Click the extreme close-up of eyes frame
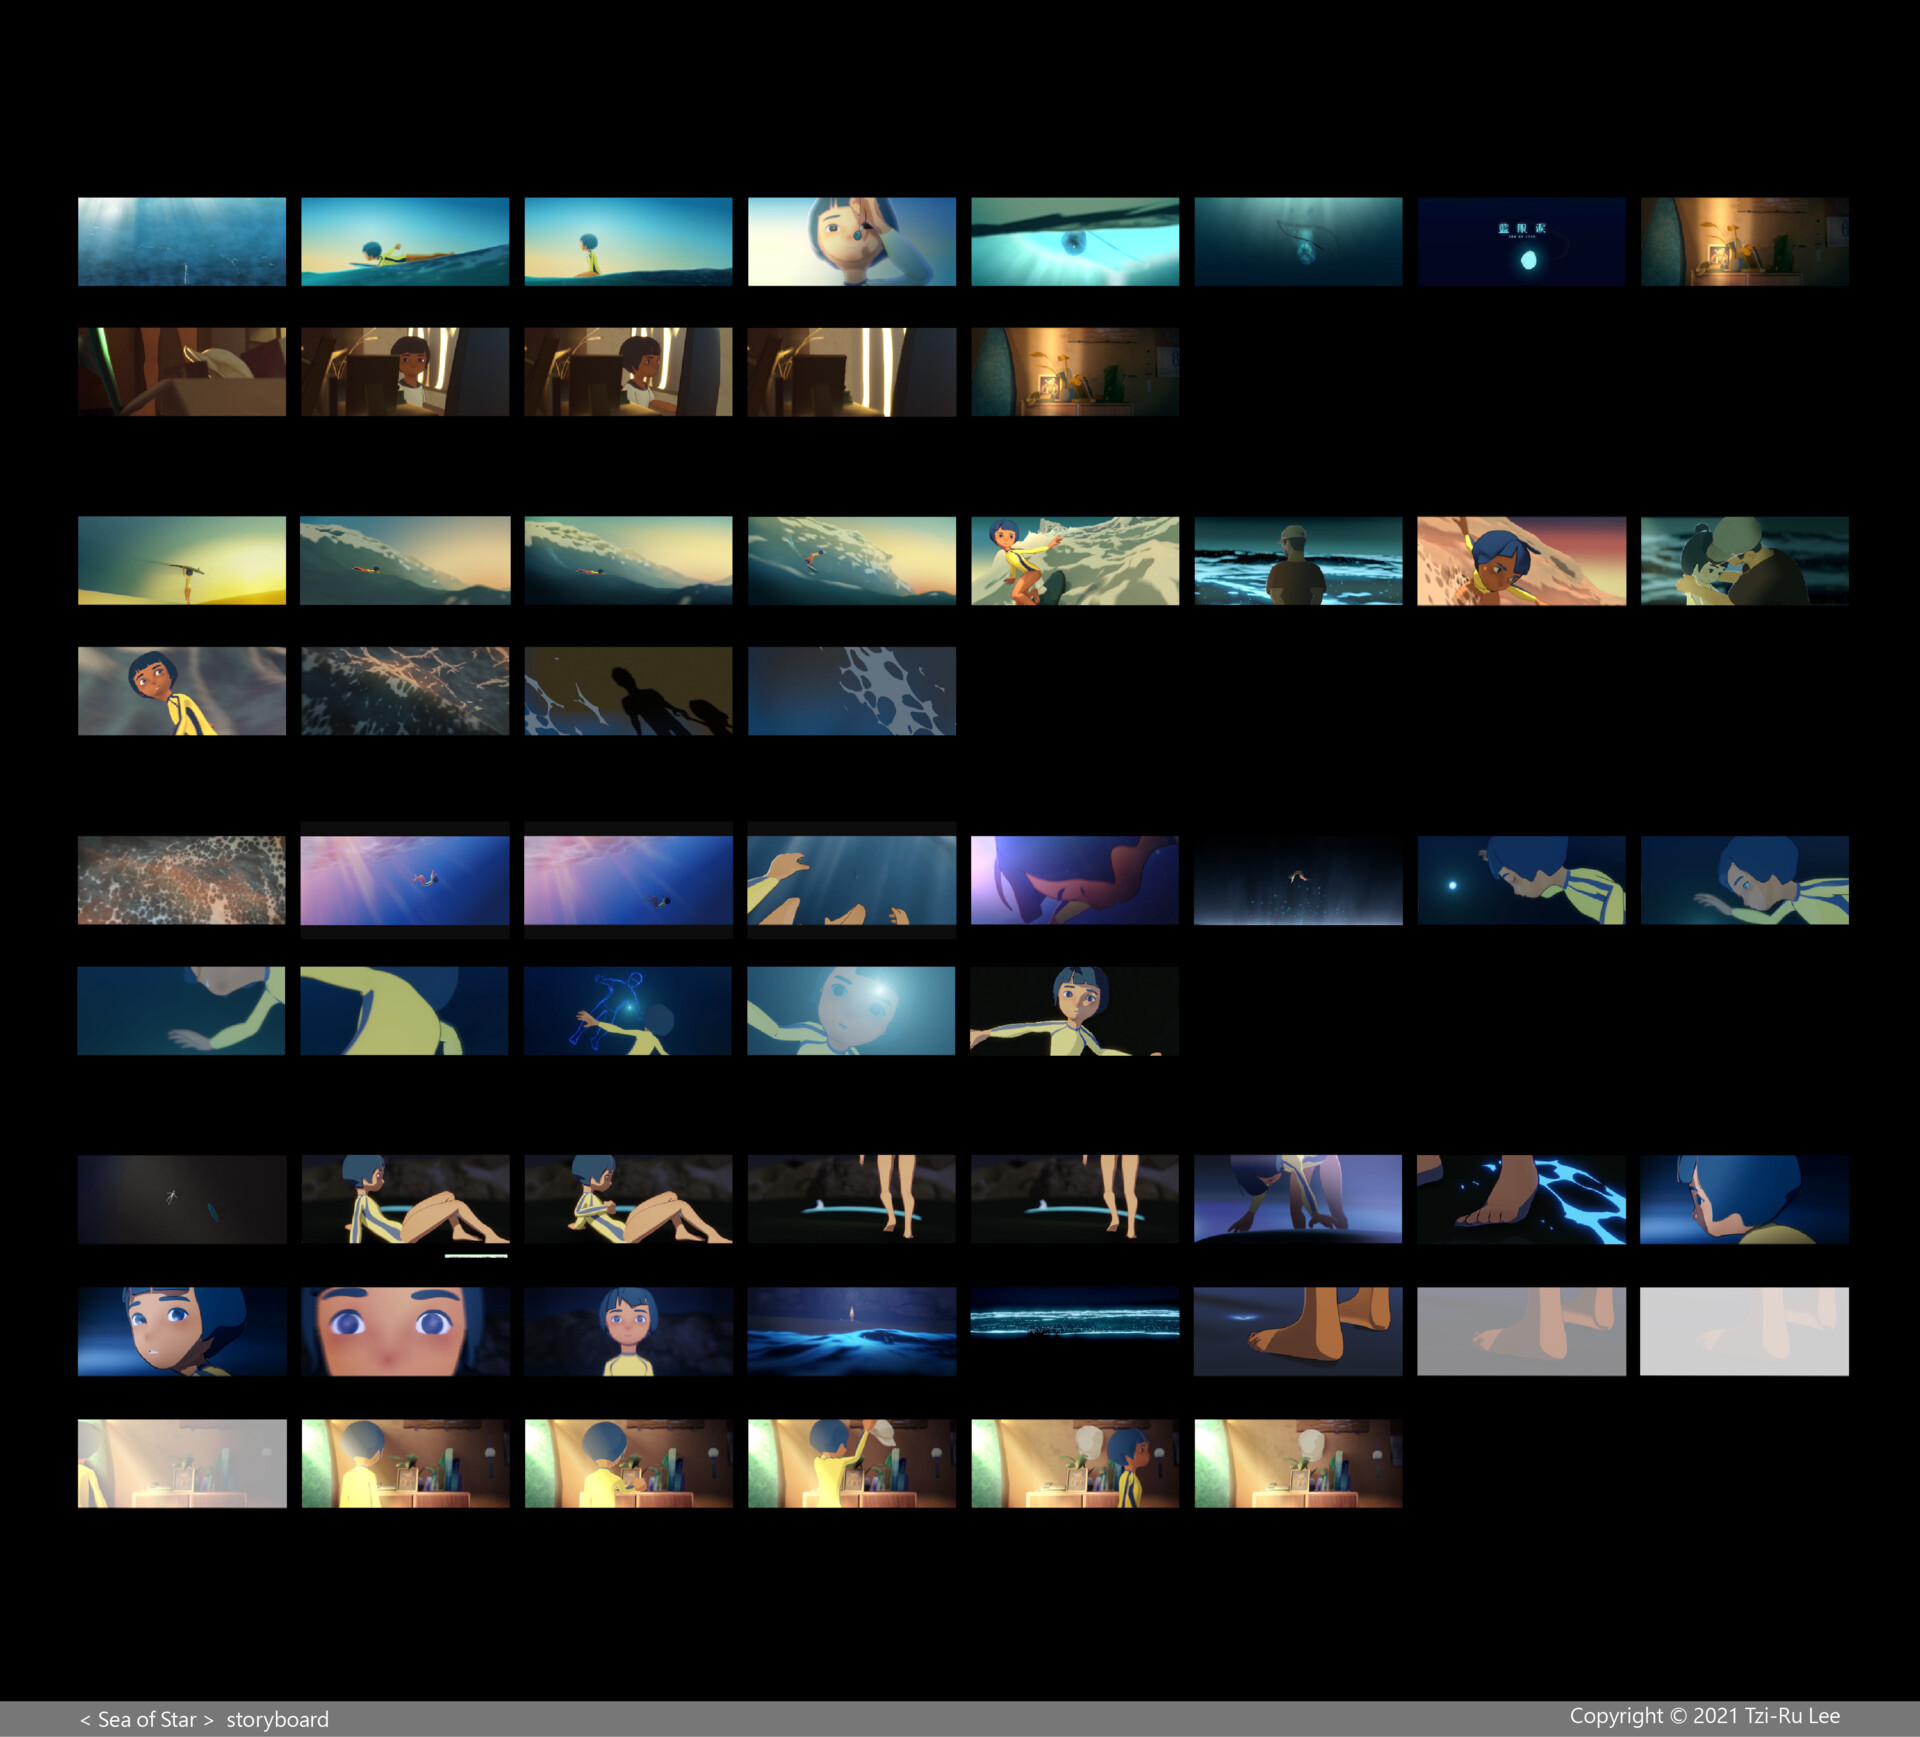This screenshot has height=1737, width=1920. pyautogui.click(x=404, y=1331)
